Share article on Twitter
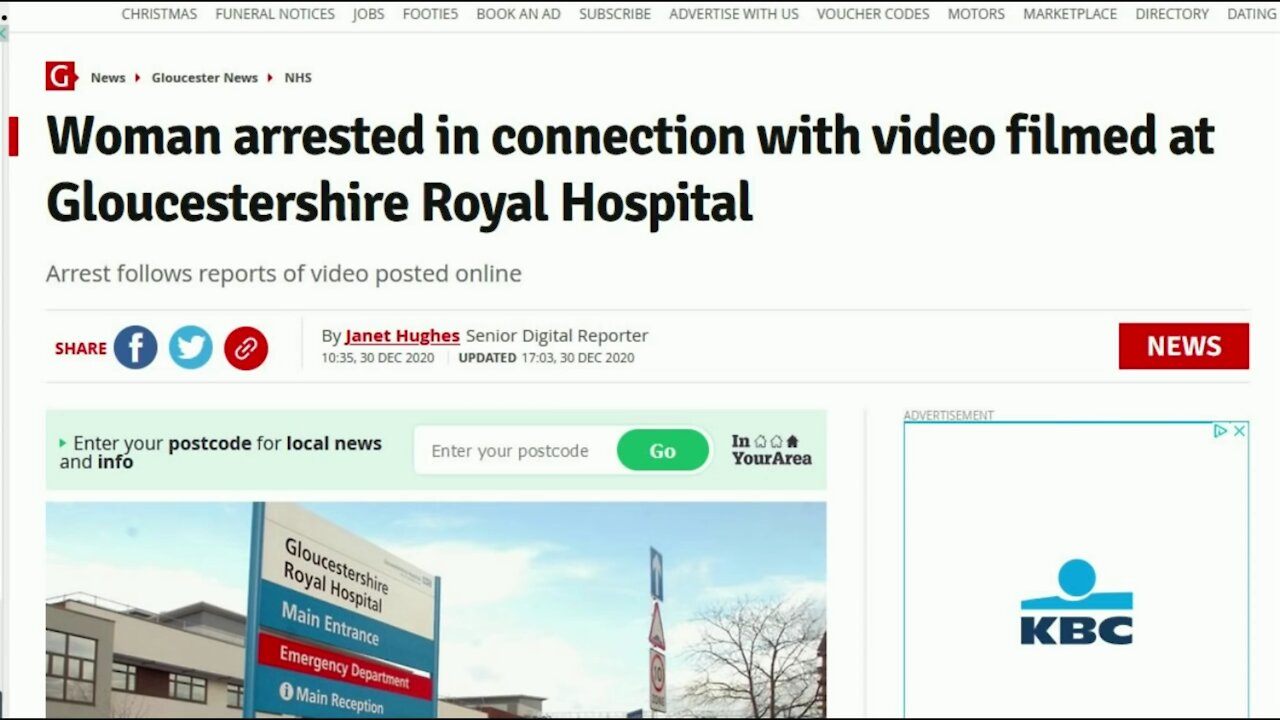1280x720 pixels. [190, 348]
